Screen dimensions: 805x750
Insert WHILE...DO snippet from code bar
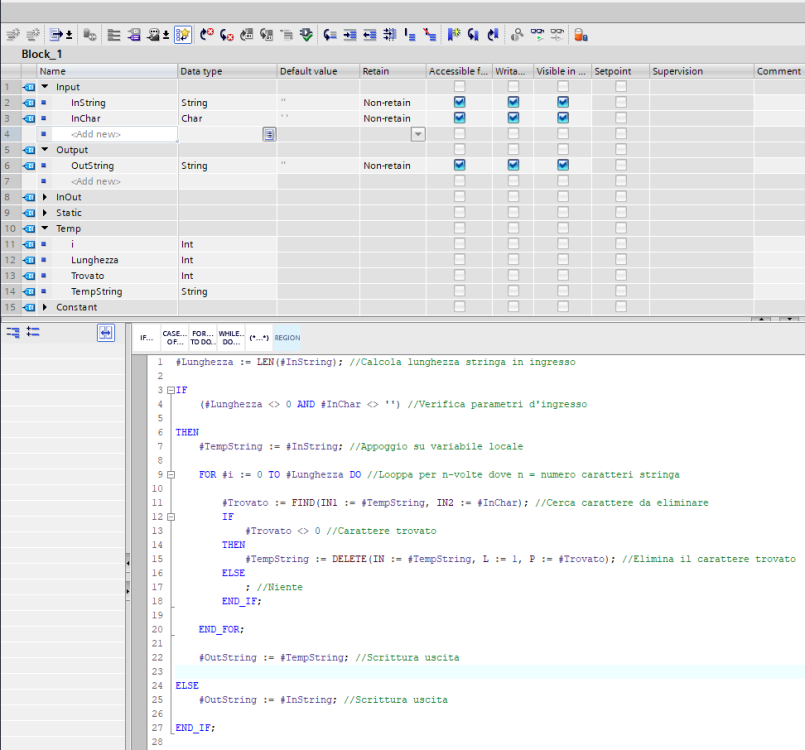click(231, 337)
